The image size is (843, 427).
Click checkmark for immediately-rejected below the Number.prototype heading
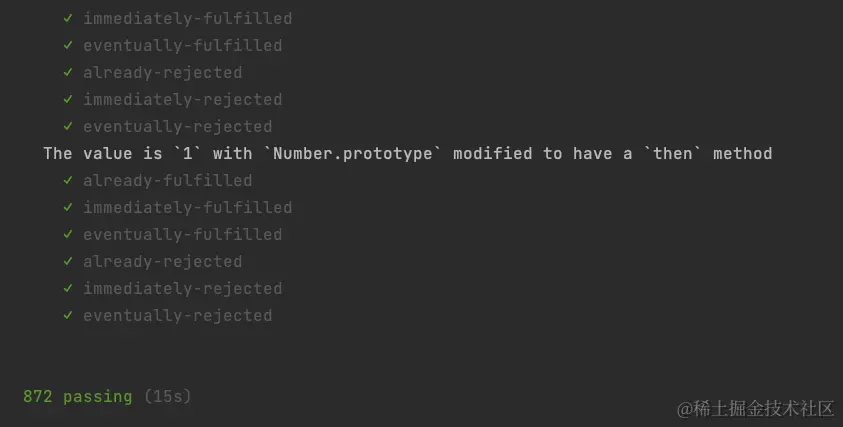point(68,289)
